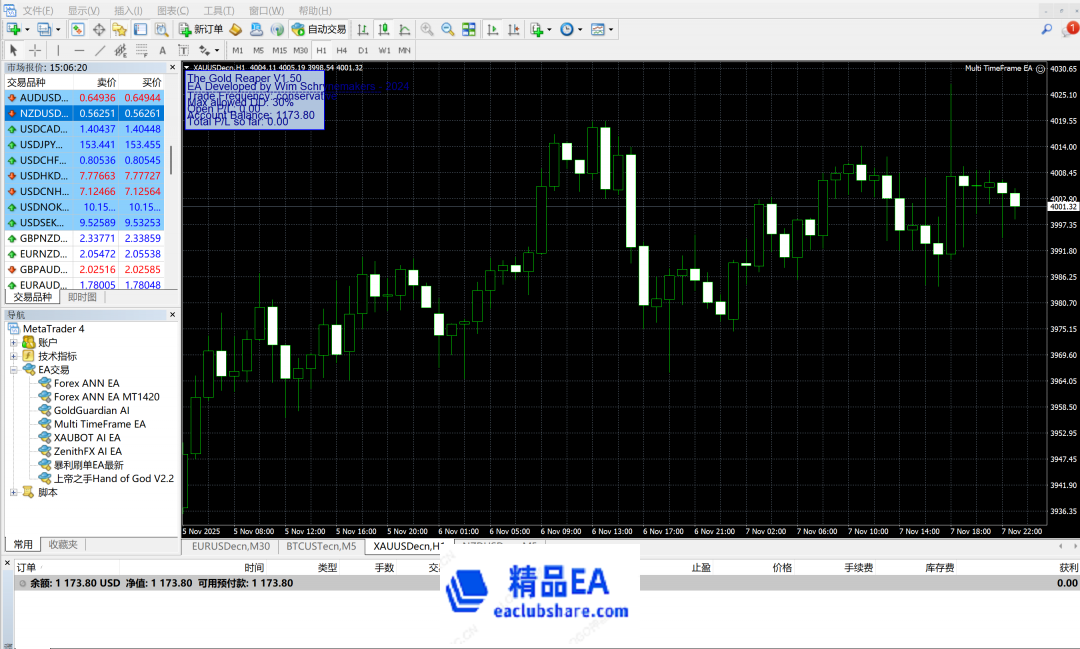
Task: Expand the 账户 (Accounts) tree node
Action: pyautogui.click(x=14, y=343)
